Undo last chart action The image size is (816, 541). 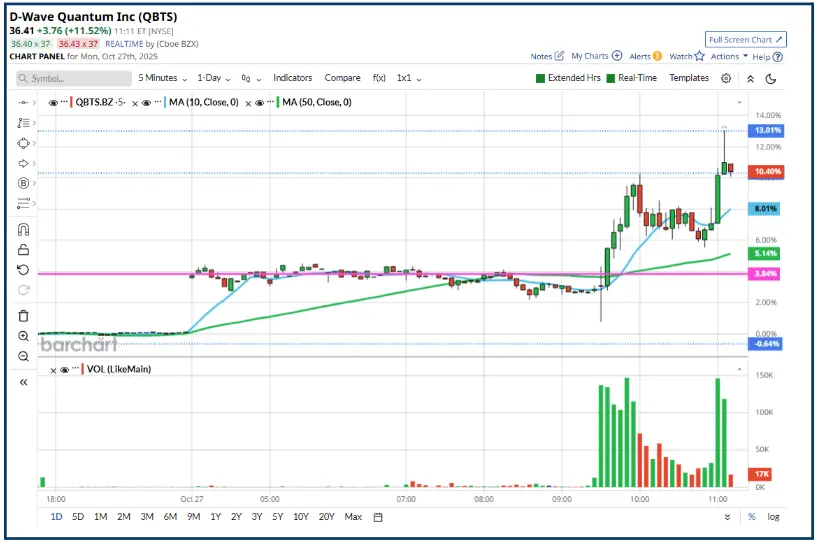click(23, 269)
